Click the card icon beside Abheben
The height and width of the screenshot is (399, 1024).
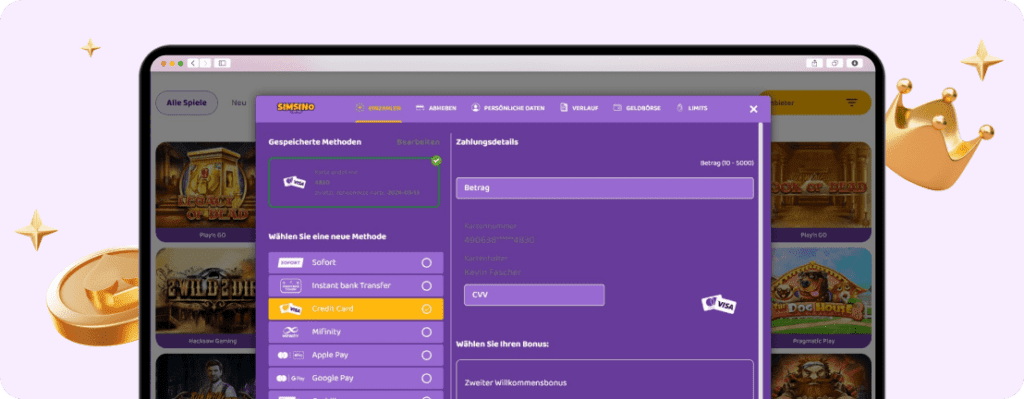(x=420, y=108)
